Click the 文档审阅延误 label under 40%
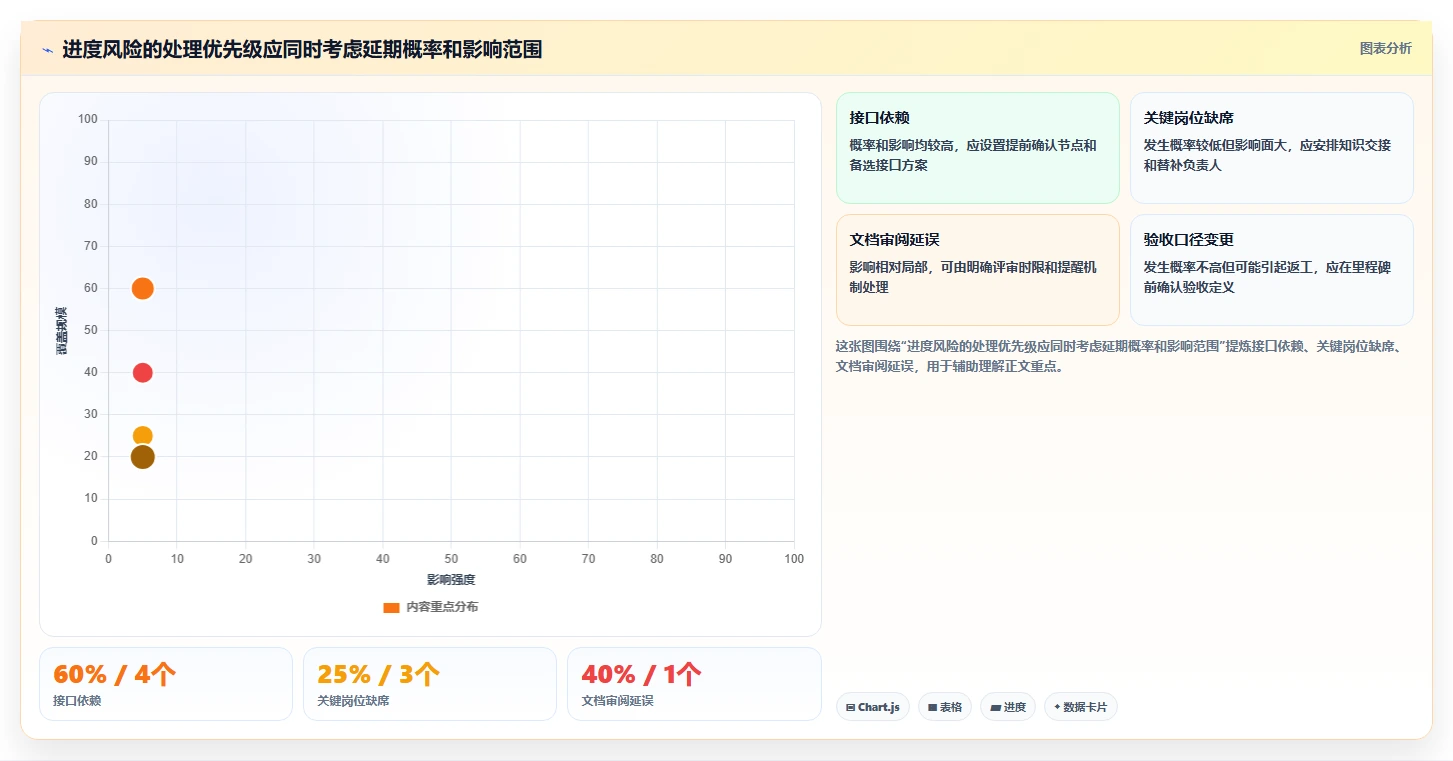This screenshot has height=761, width=1453. [x=617, y=701]
